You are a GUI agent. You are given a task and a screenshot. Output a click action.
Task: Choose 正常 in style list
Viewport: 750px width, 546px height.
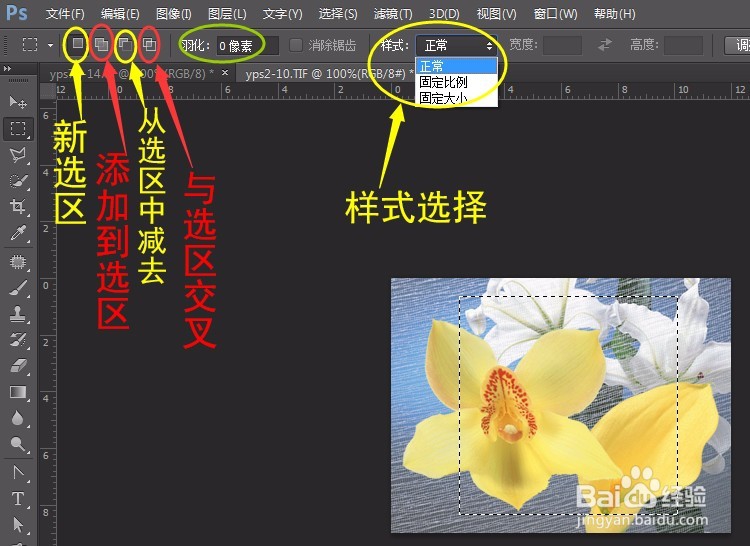(x=457, y=66)
